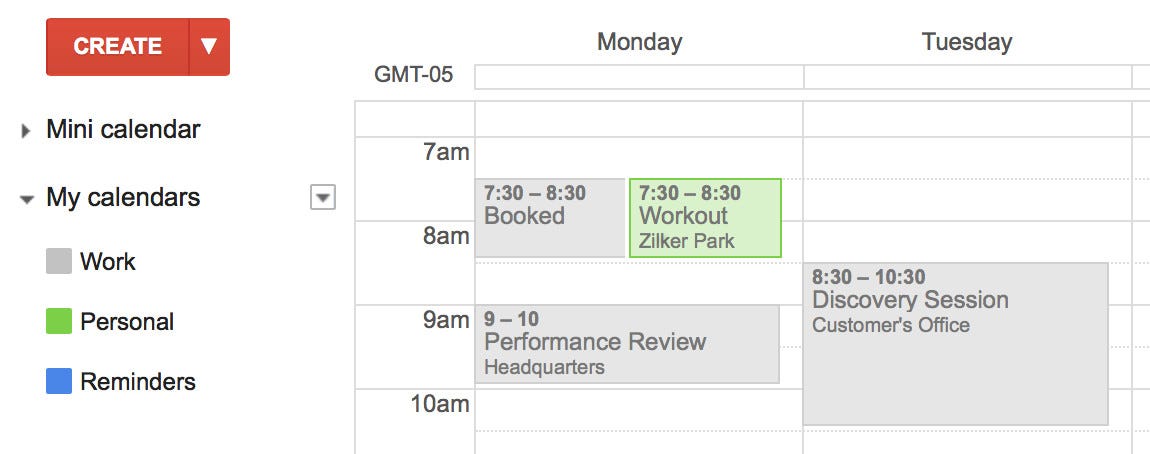The width and height of the screenshot is (1150, 454).
Task: Open the Performance Review event
Action: 627,344
